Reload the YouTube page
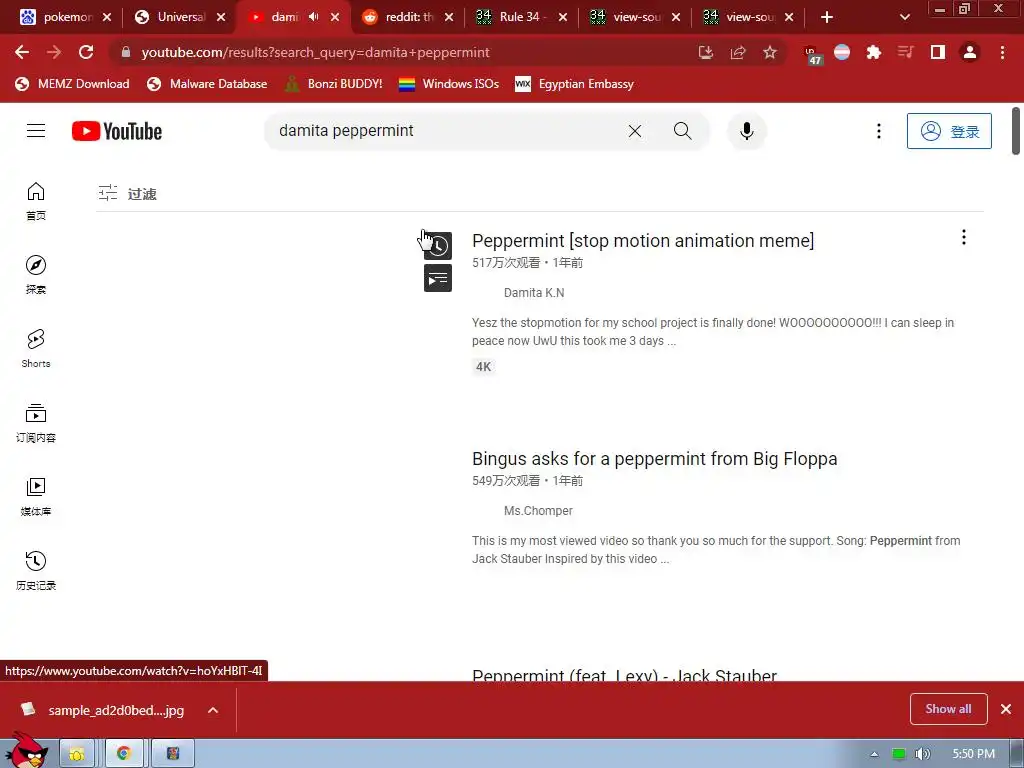The height and width of the screenshot is (768, 1024). [x=86, y=52]
